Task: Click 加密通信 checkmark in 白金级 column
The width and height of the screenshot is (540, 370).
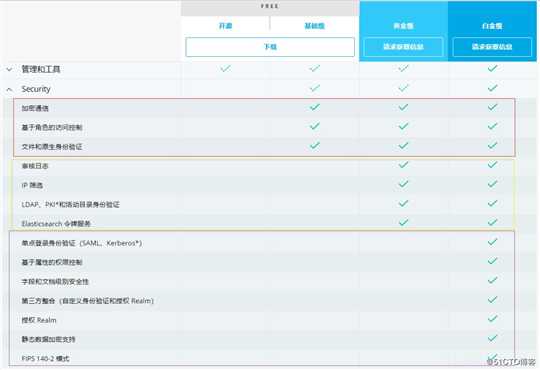Action: pyautogui.click(x=492, y=107)
